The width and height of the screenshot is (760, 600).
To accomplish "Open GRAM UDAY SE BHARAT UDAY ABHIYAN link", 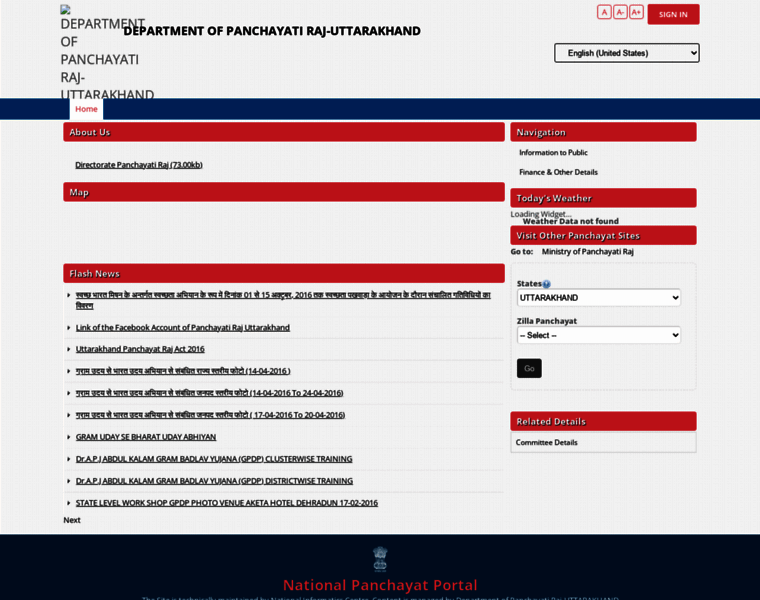I will [x=146, y=437].
